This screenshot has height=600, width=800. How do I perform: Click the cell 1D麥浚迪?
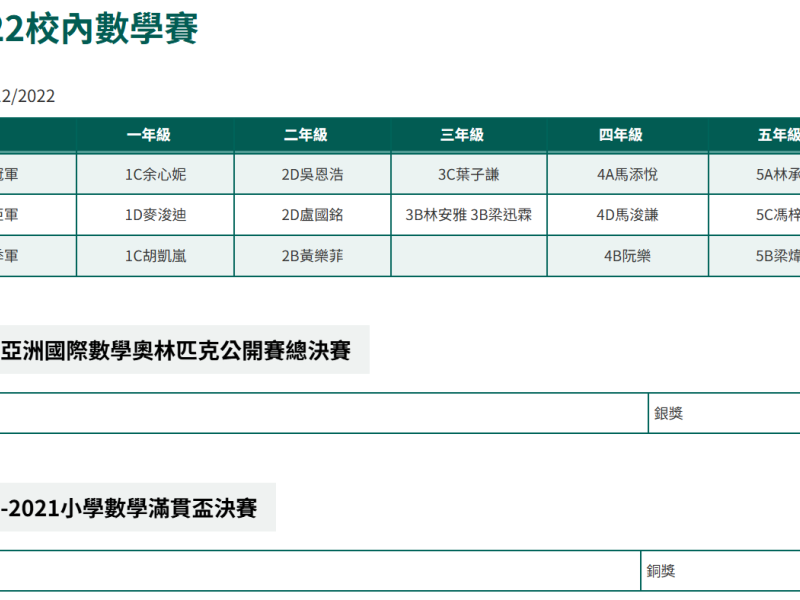click(155, 215)
